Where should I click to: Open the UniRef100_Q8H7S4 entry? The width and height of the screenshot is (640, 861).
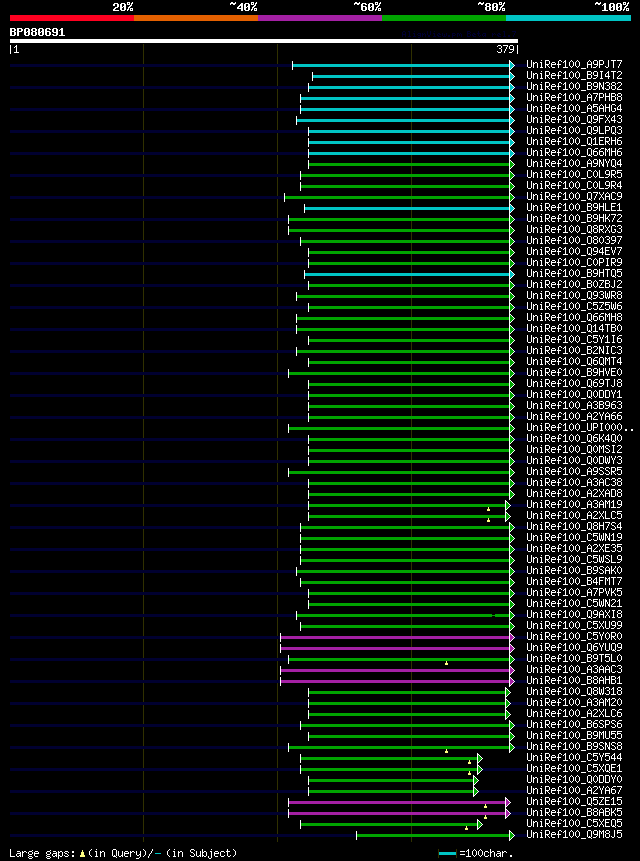[574, 527]
